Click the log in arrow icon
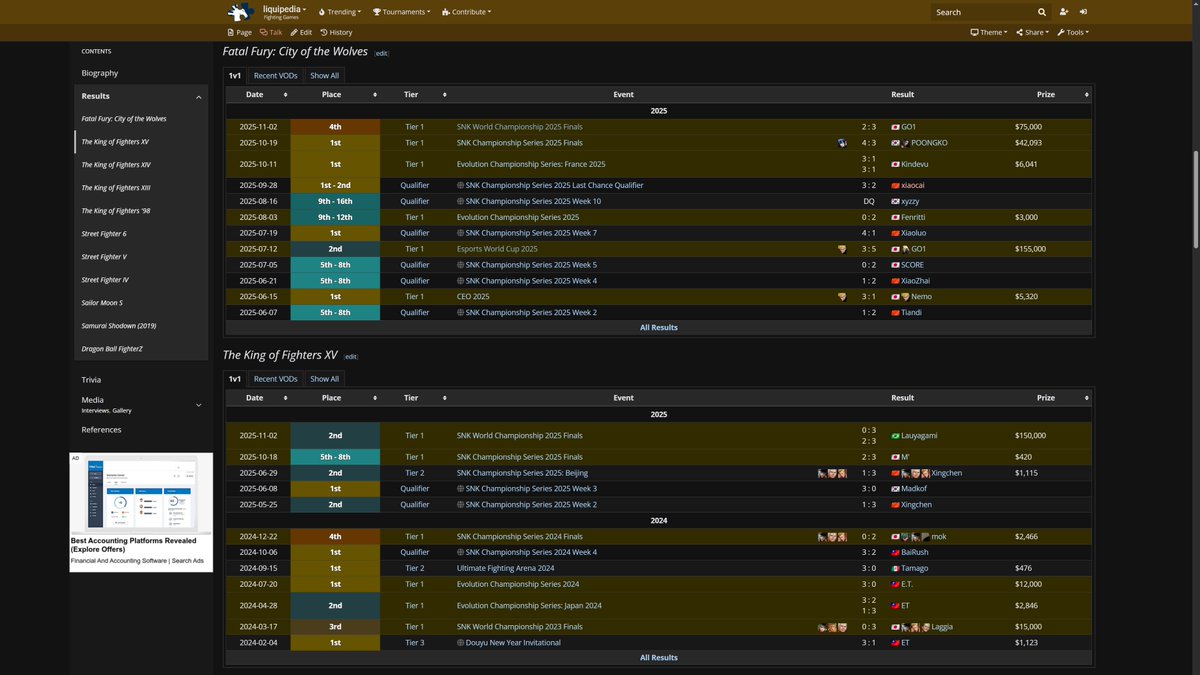Screen dimensions: 1200x675 click(x=1084, y=12)
